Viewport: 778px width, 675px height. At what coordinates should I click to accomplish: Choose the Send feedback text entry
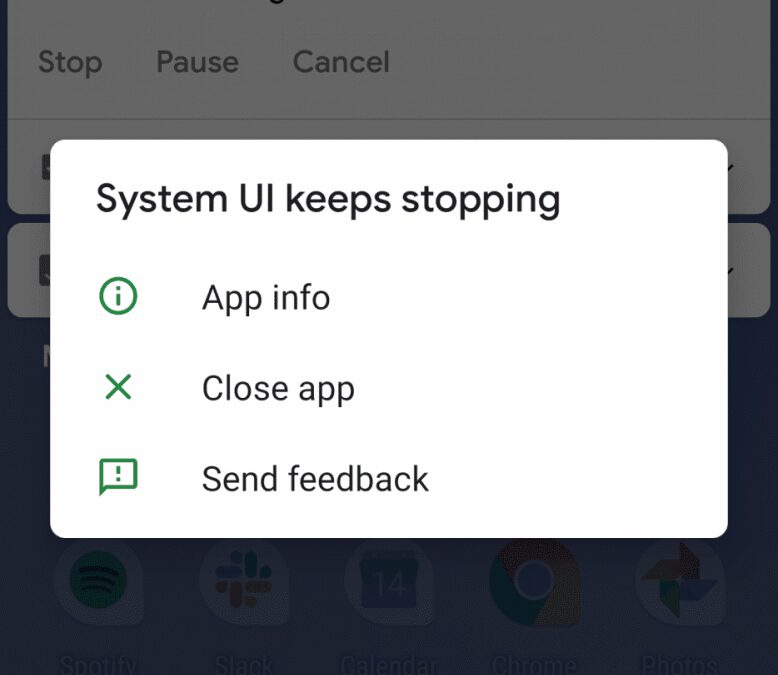(315, 479)
